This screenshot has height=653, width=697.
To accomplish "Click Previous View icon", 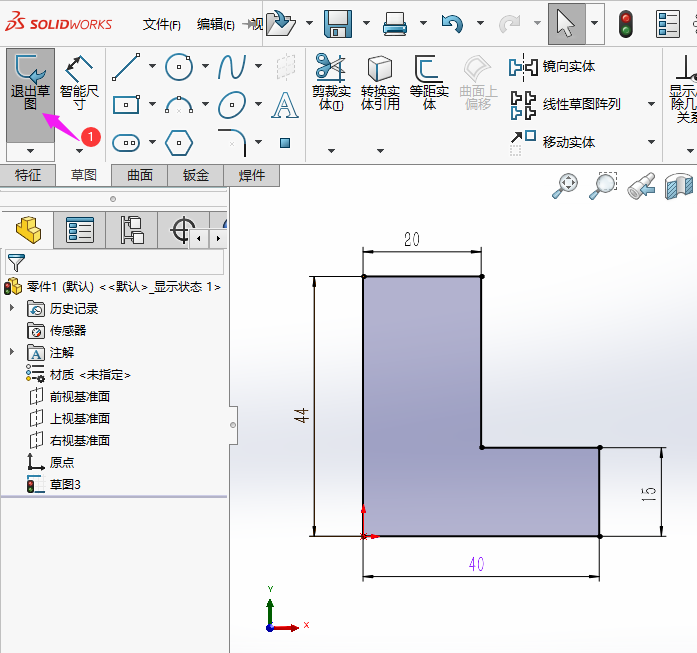I will [641, 186].
